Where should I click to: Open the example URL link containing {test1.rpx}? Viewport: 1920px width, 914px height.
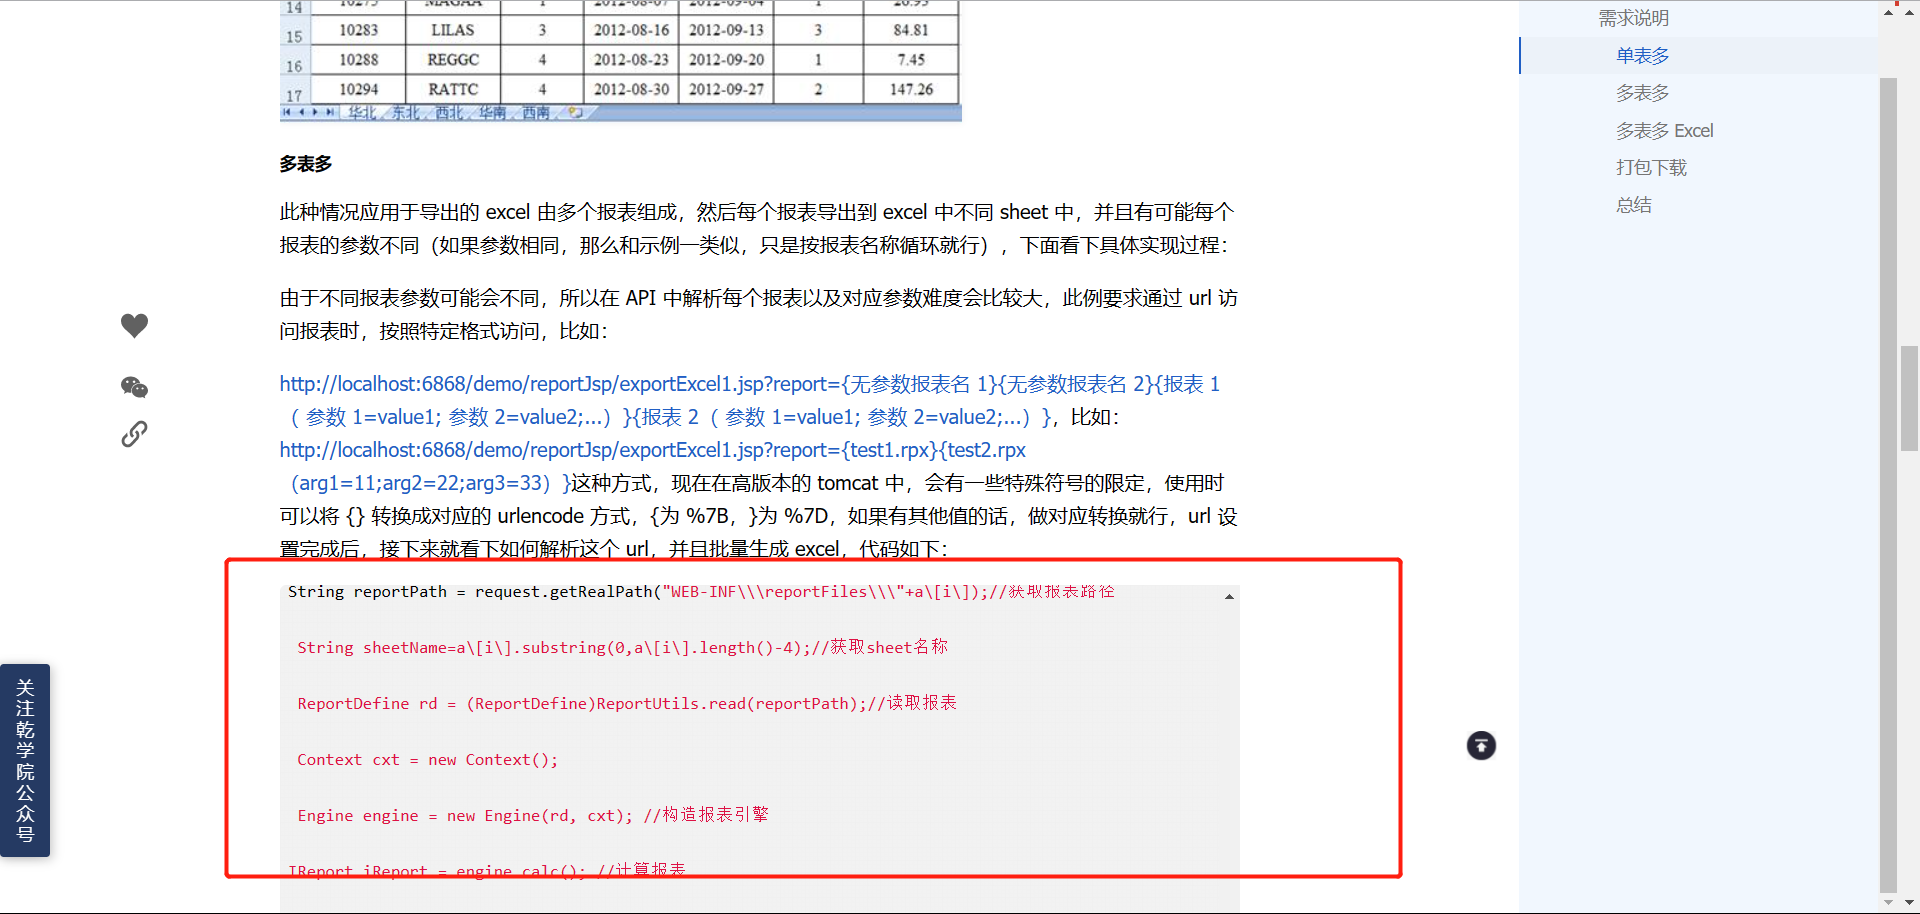(x=653, y=467)
